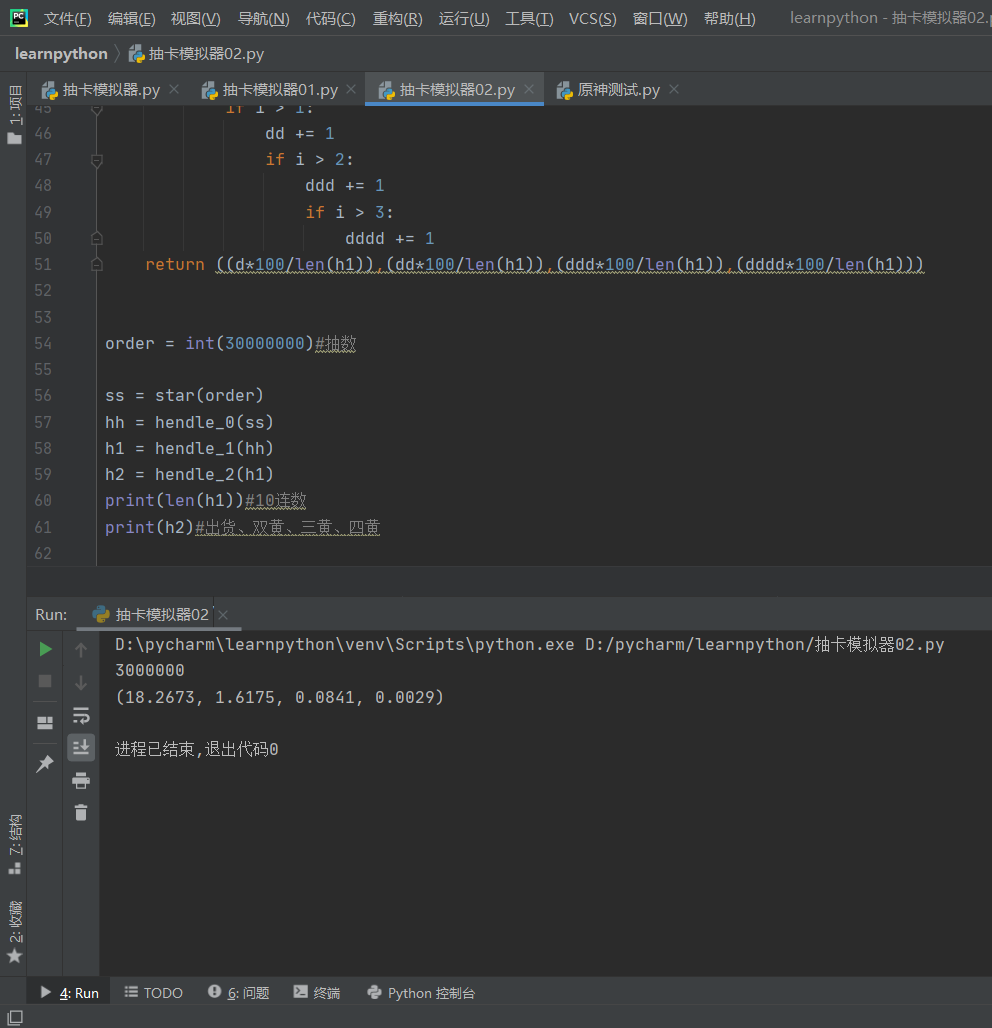This screenshot has height=1028, width=992.
Task: Clear all console output with trash icon
Action: [x=81, y=813]
